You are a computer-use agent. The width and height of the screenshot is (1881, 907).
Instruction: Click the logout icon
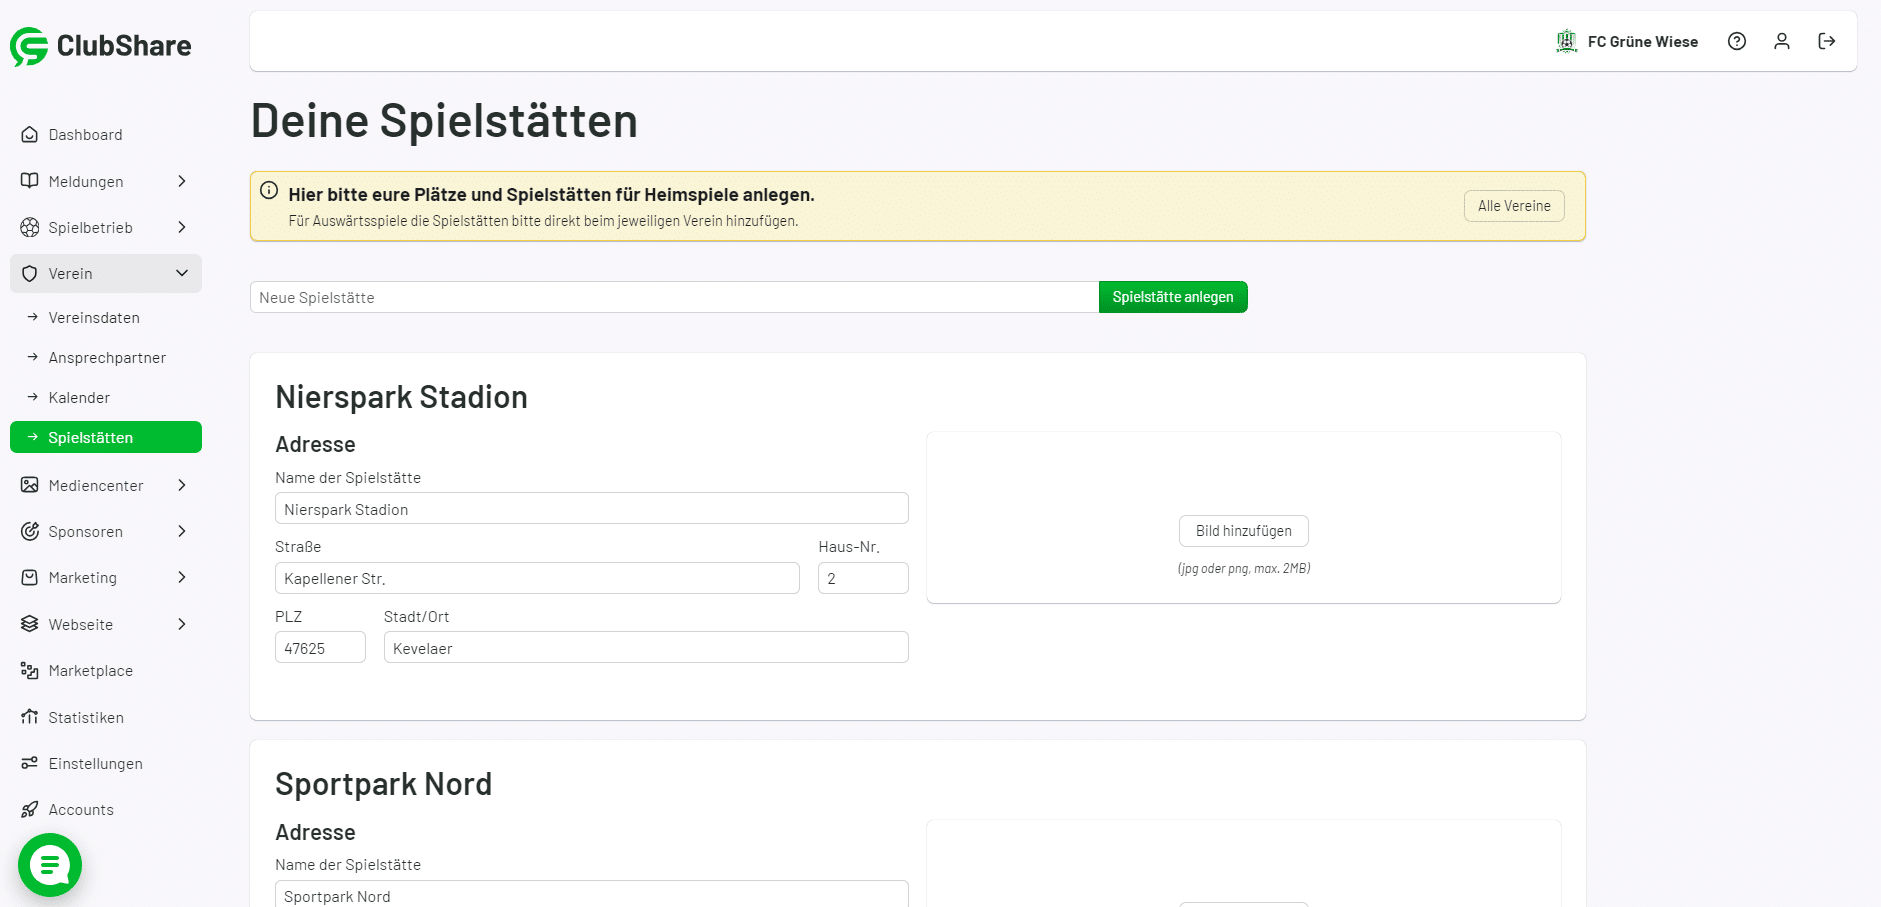(1827, 41)
